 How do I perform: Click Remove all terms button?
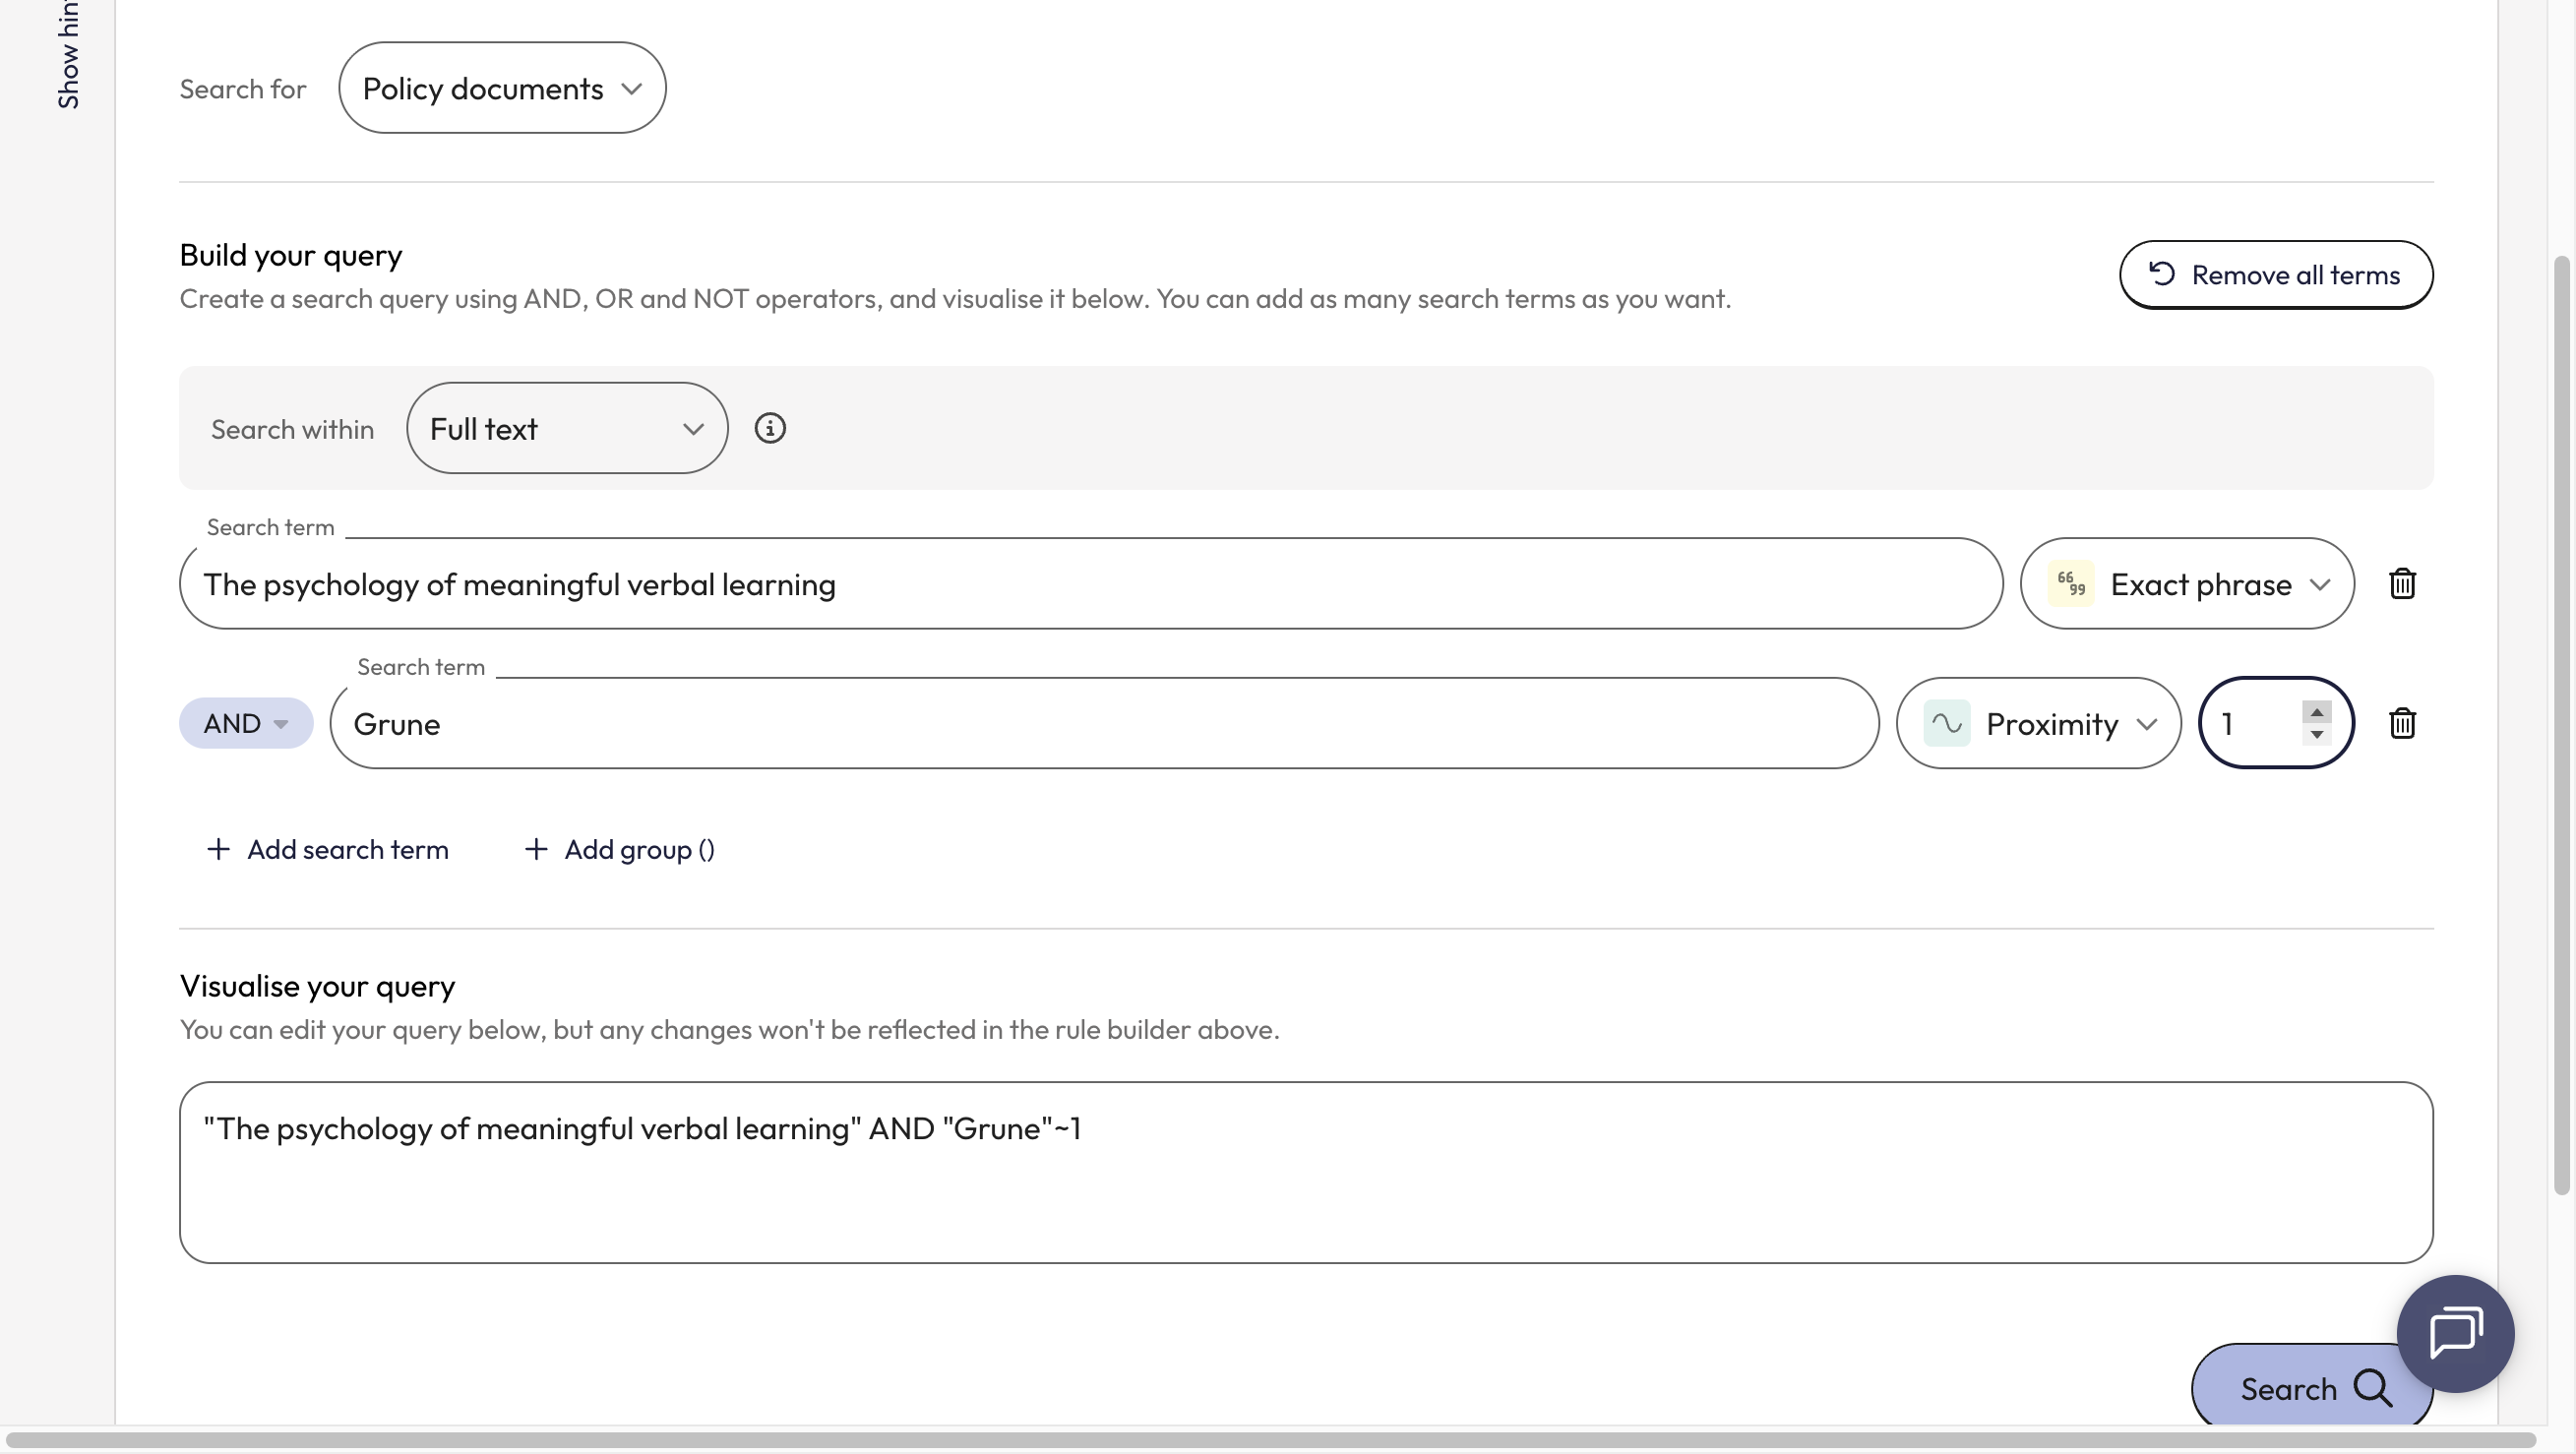tap(2276, 275)
